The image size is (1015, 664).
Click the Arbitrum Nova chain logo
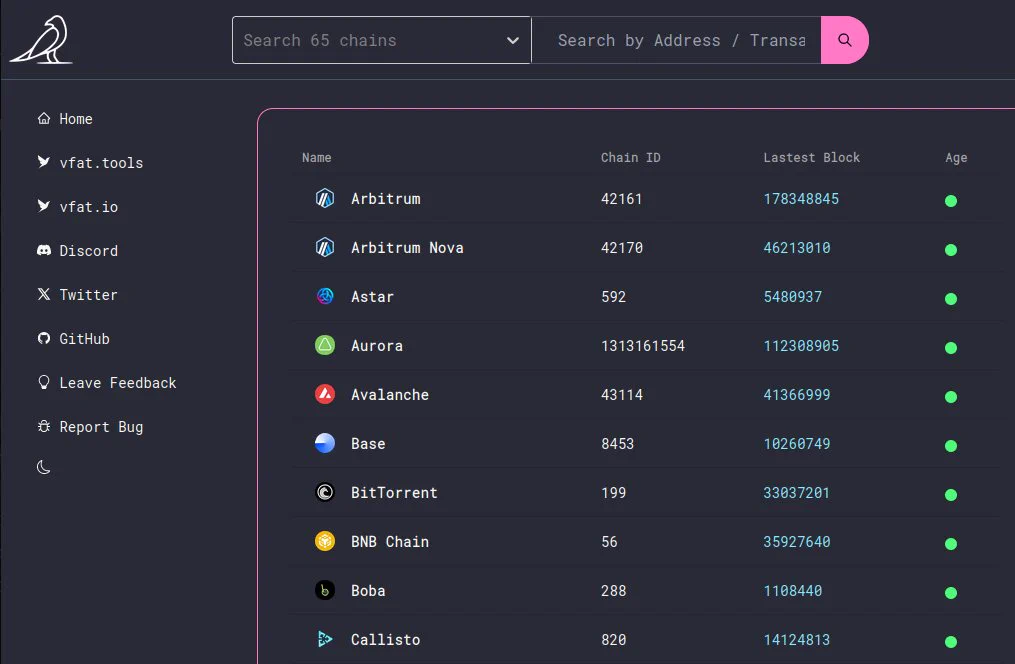(x=325, y=247)
